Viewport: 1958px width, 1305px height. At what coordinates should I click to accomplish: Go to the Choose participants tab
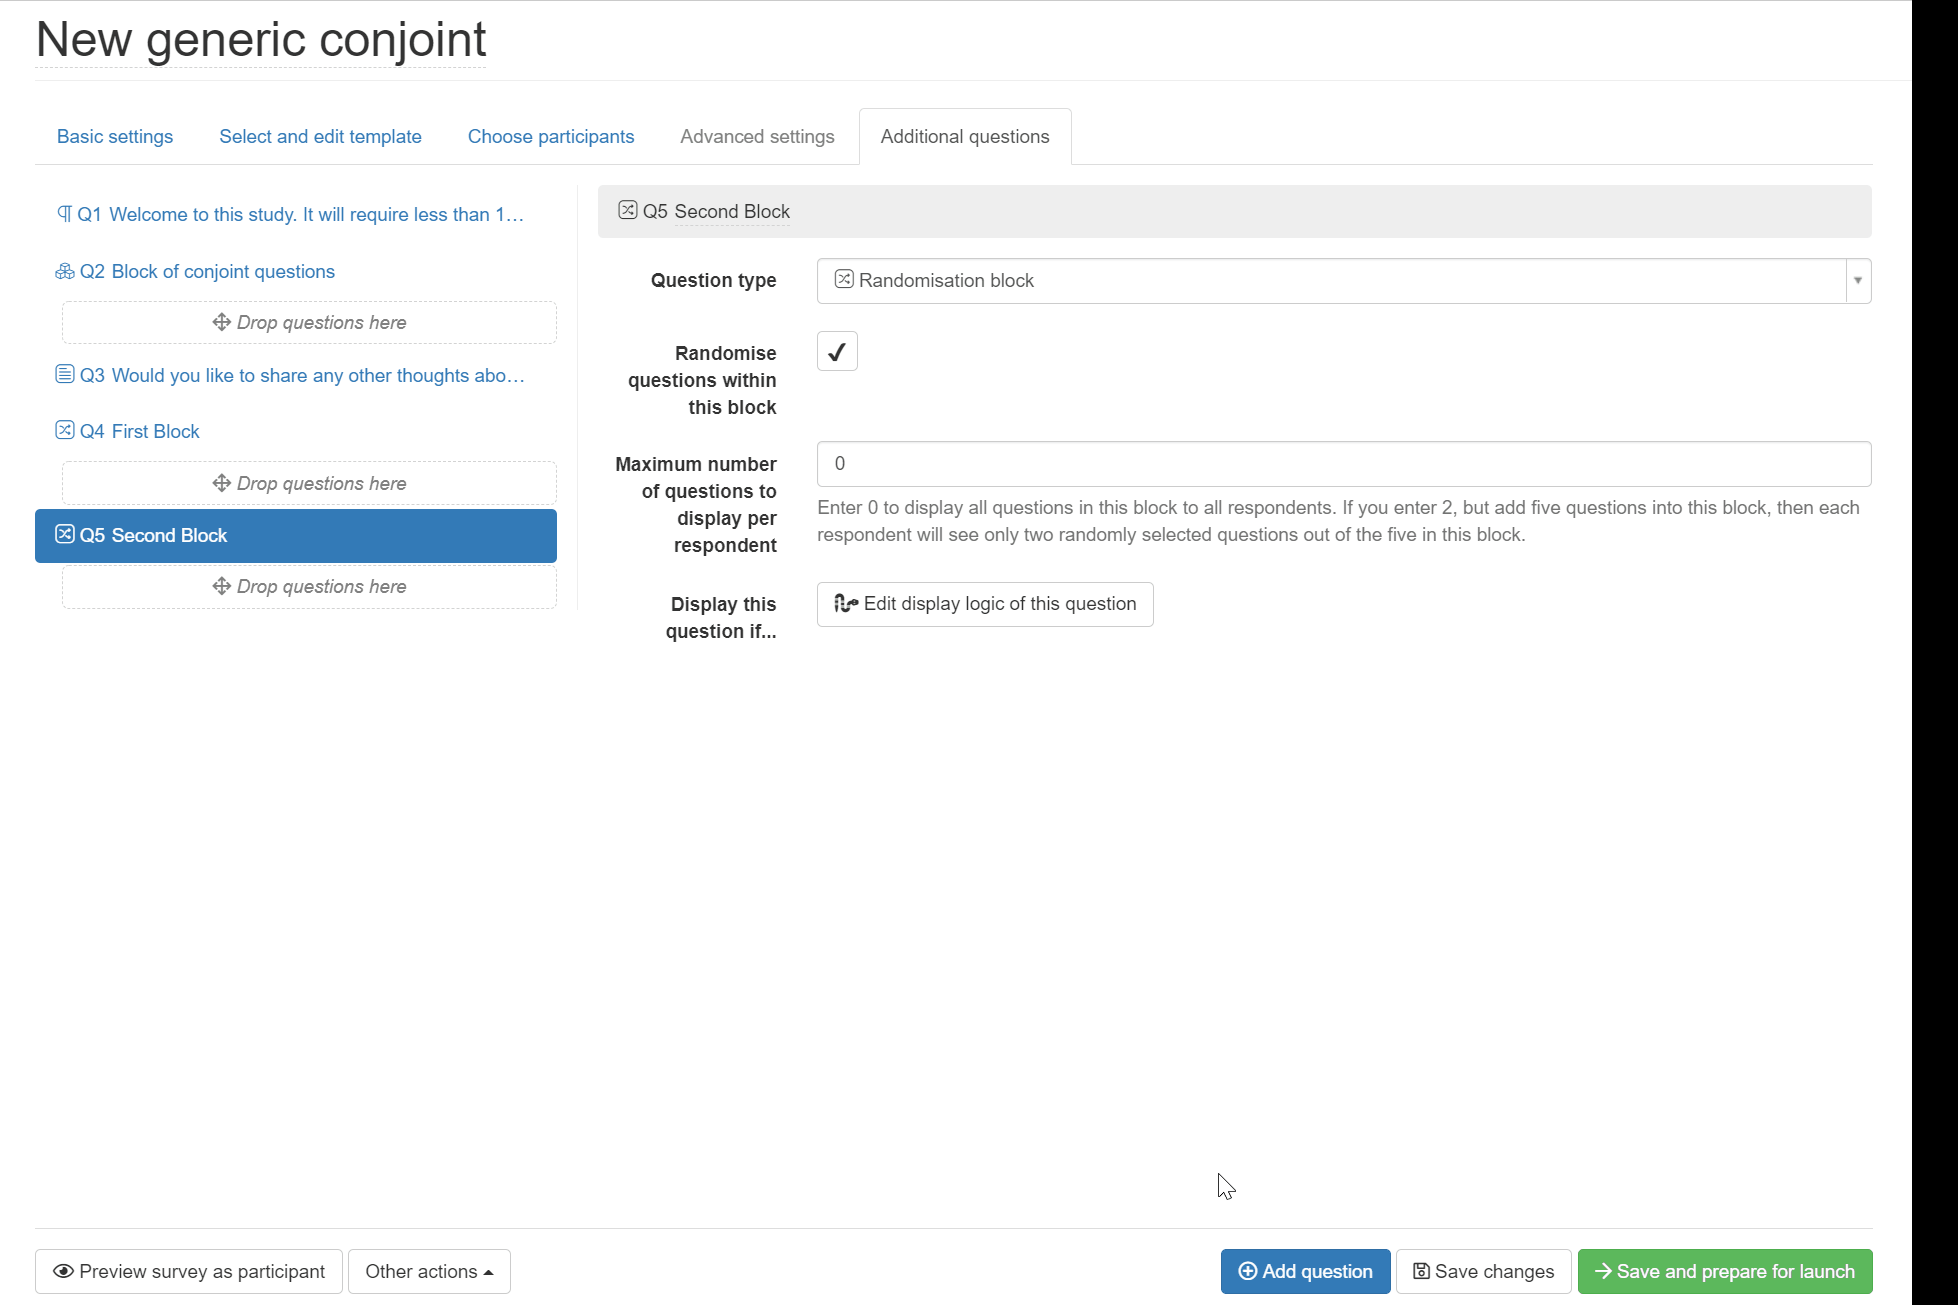click(x=551, y=136)
